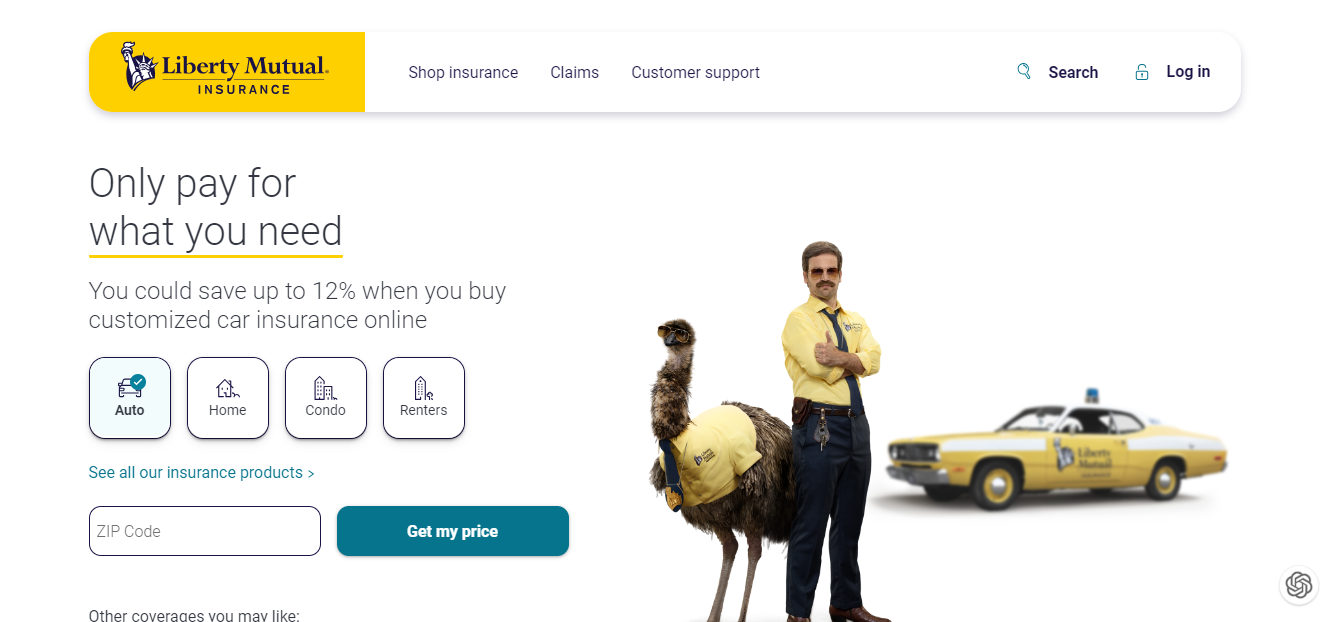Click Log in text in header
The width and height of the screenshot is (1335, 622).
tap(1188, 72)
